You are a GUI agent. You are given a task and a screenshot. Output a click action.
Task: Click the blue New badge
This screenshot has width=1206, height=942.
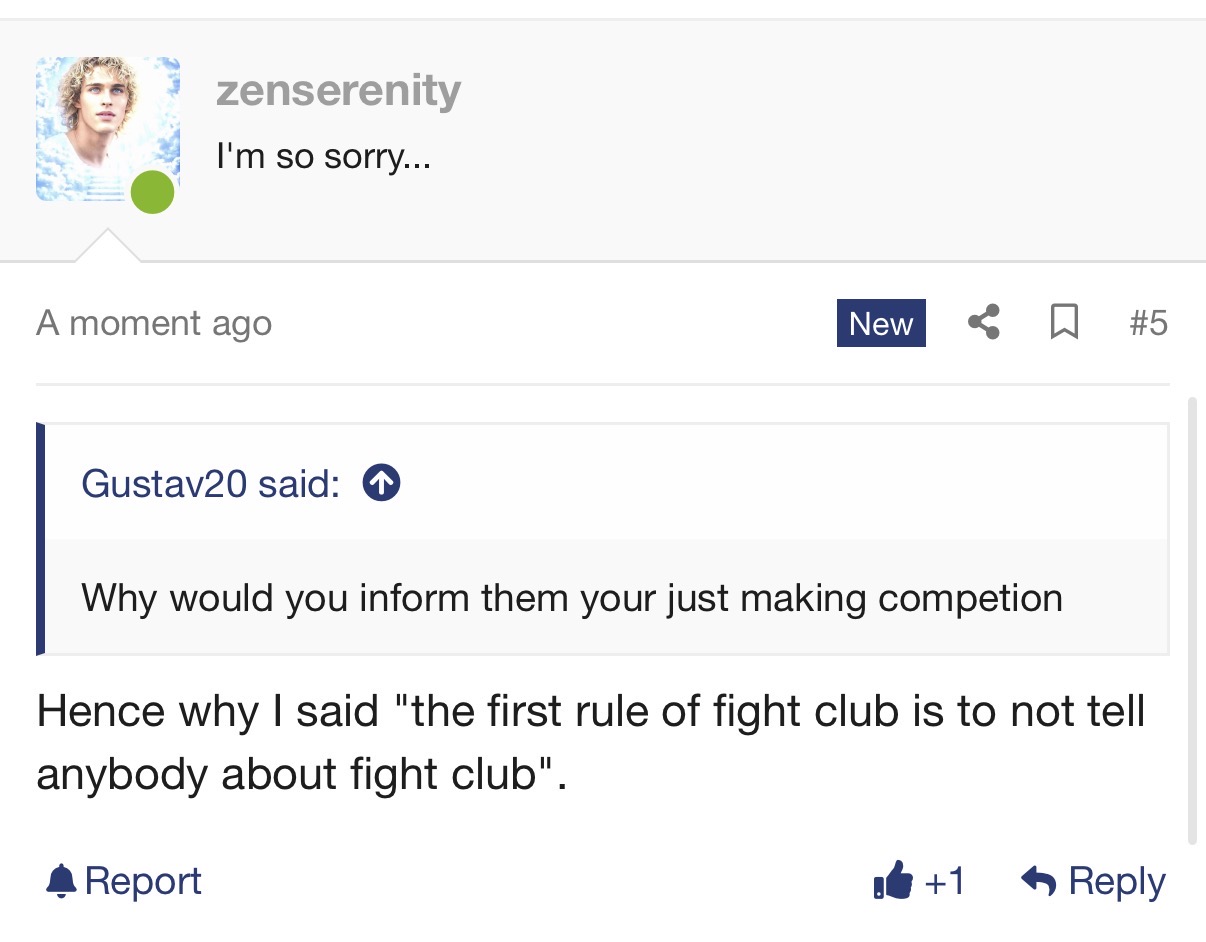pyautogui.click(x=881, y=323)
